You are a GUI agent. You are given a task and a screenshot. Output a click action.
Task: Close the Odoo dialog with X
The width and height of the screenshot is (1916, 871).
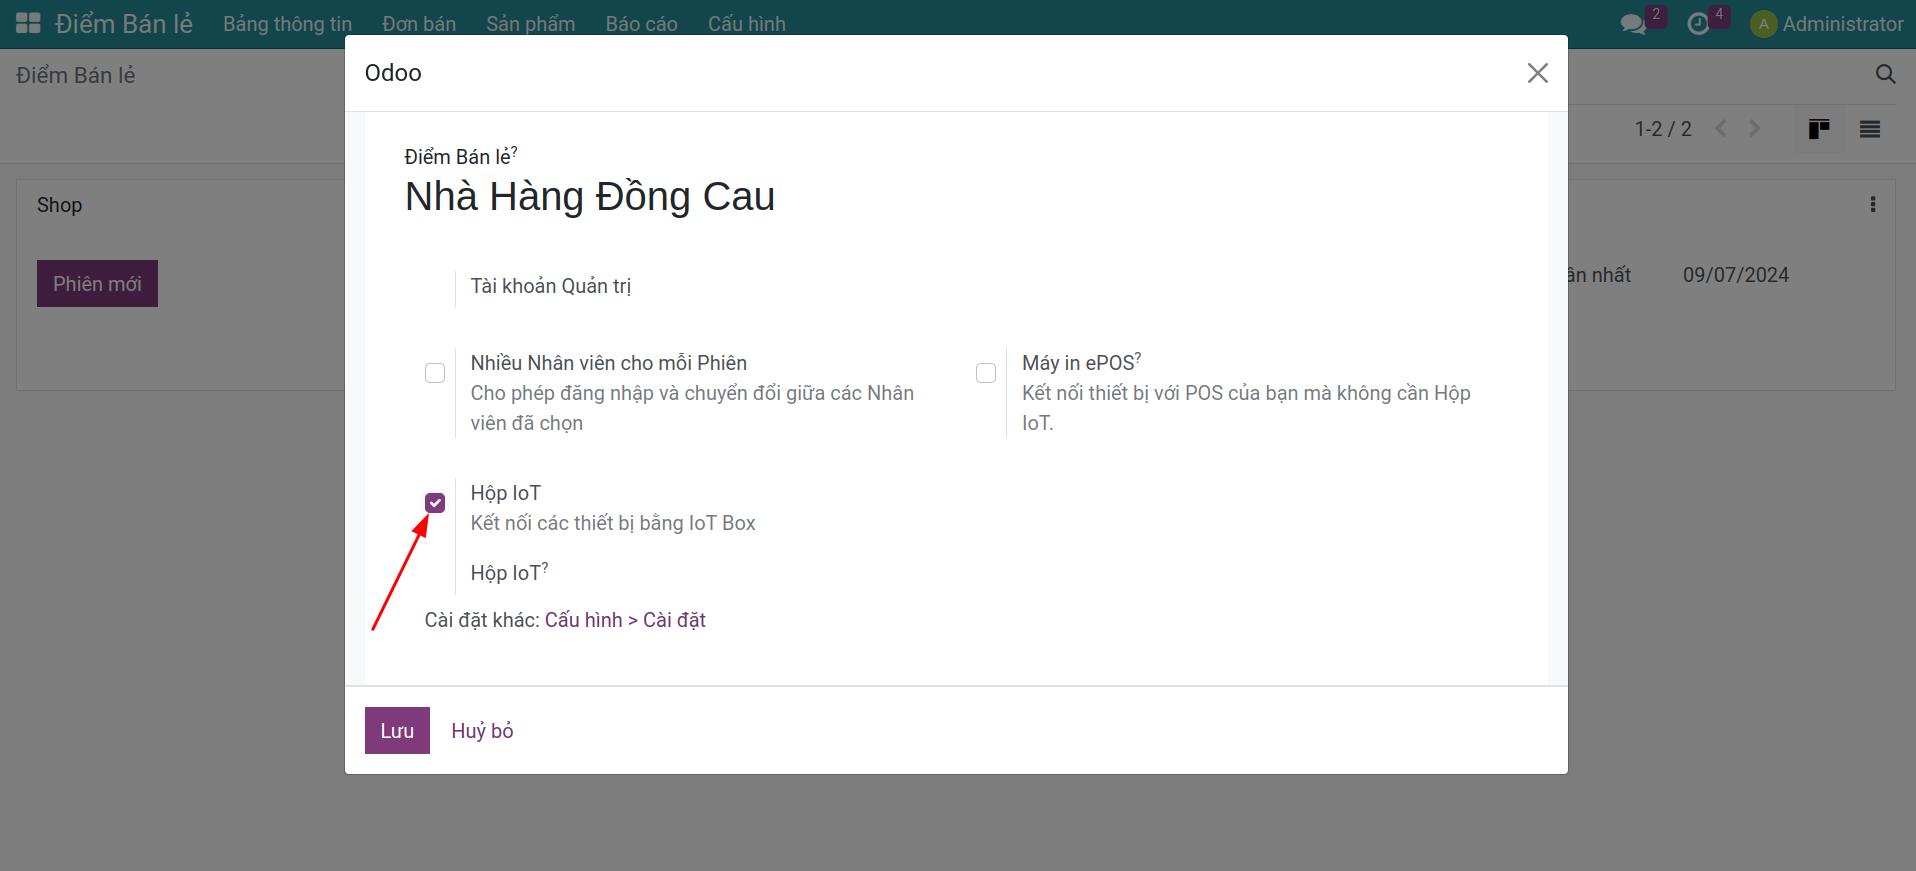tap(1537, 73)
